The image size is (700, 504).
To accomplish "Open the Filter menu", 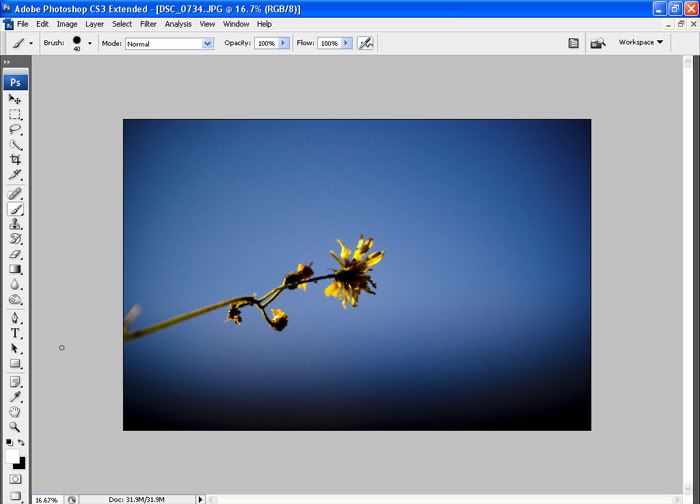I will (148, 24).
